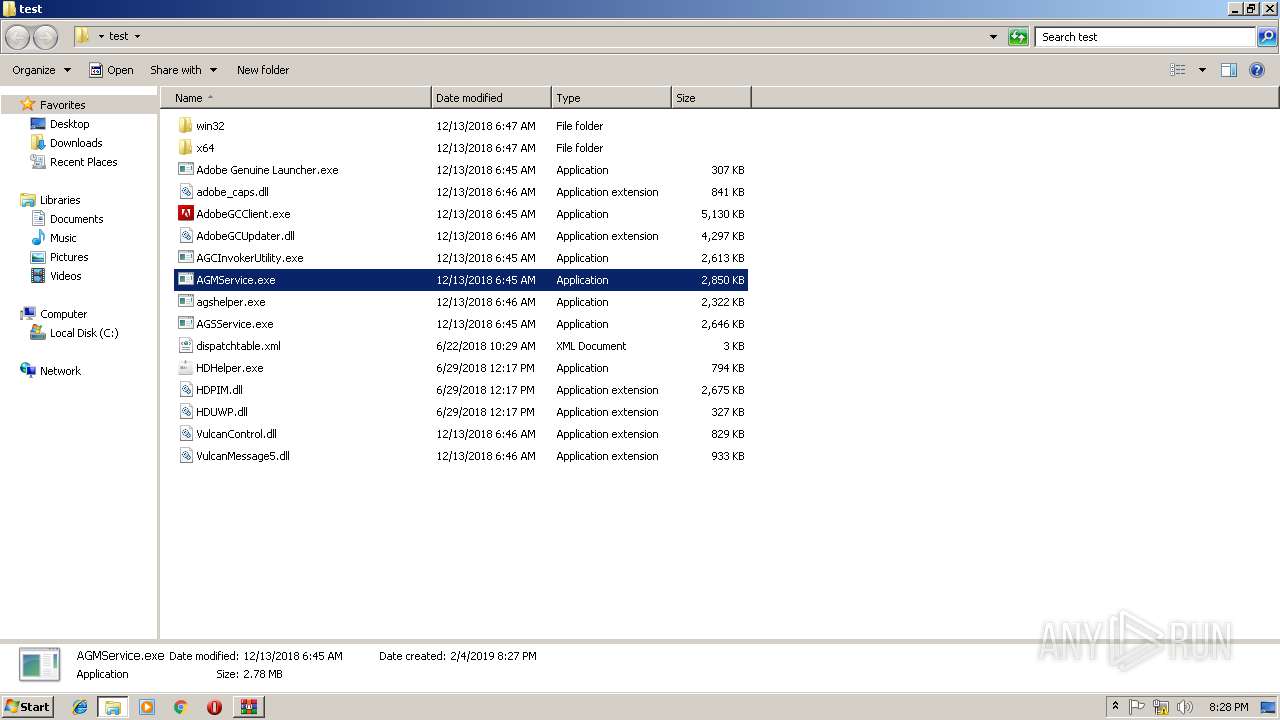Screen dimensions: 1280x720
Task: Select the AGCInvokerUtility.exe file name
Action: 249,258
